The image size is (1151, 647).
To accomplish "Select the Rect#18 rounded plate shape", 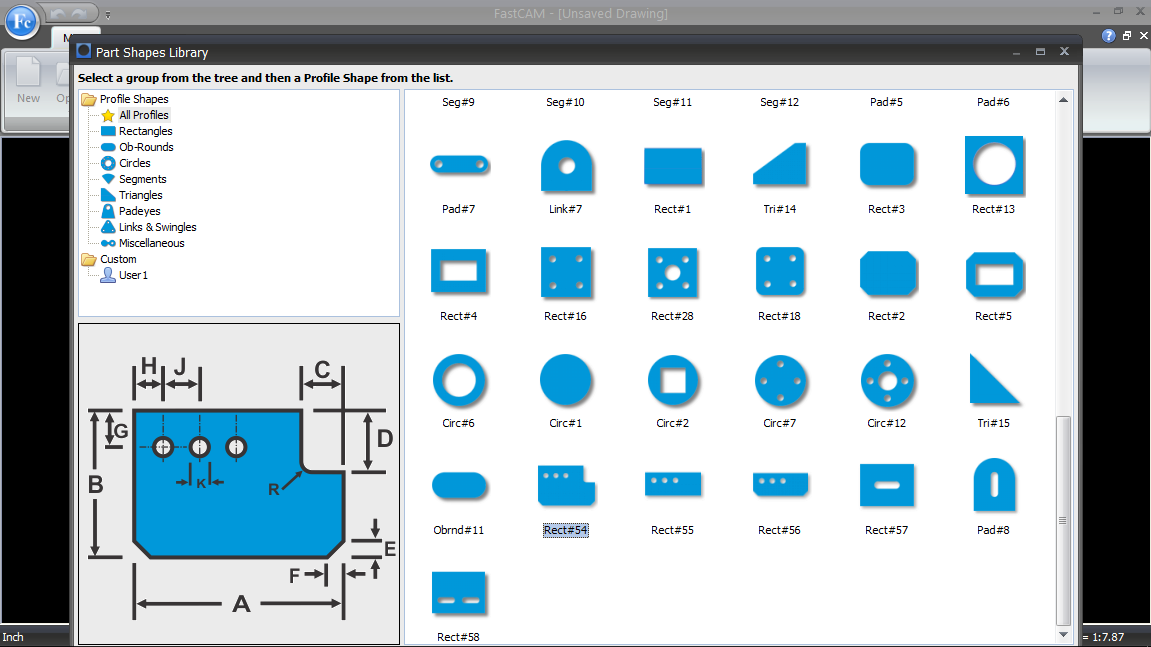I will click(x=780, y=272).
